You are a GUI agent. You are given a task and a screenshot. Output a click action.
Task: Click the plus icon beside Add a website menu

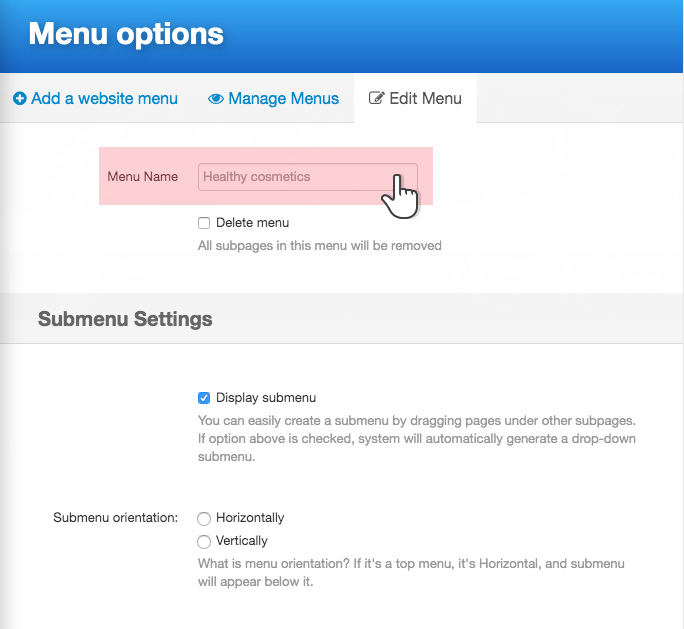(x=19, y=99)
